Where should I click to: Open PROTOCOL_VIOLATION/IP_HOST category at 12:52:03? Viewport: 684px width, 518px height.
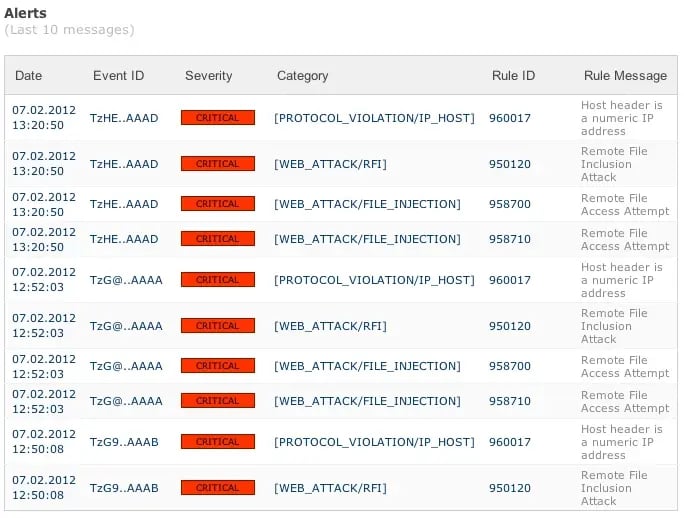pyautogui.click(x=374, y=280)
